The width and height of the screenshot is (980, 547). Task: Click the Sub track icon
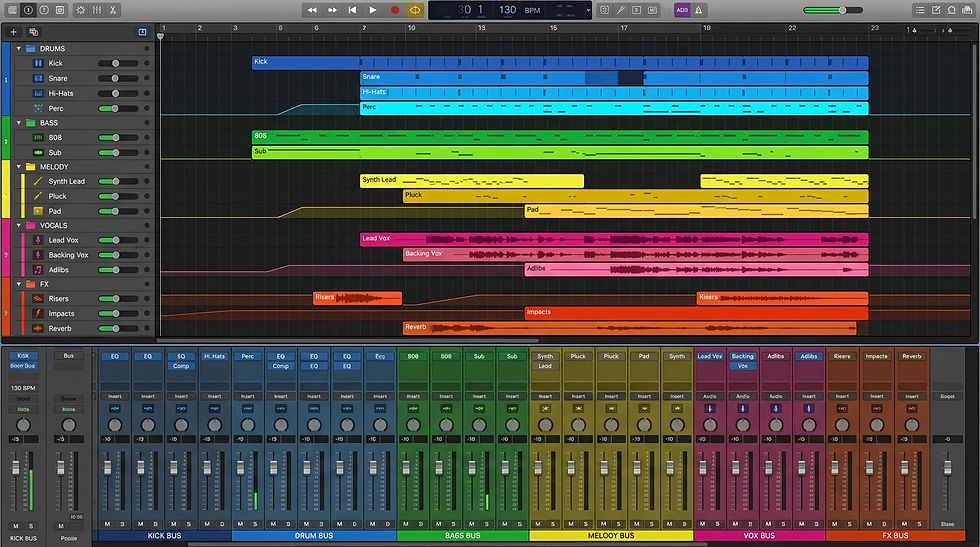click(x=38, y=153)
